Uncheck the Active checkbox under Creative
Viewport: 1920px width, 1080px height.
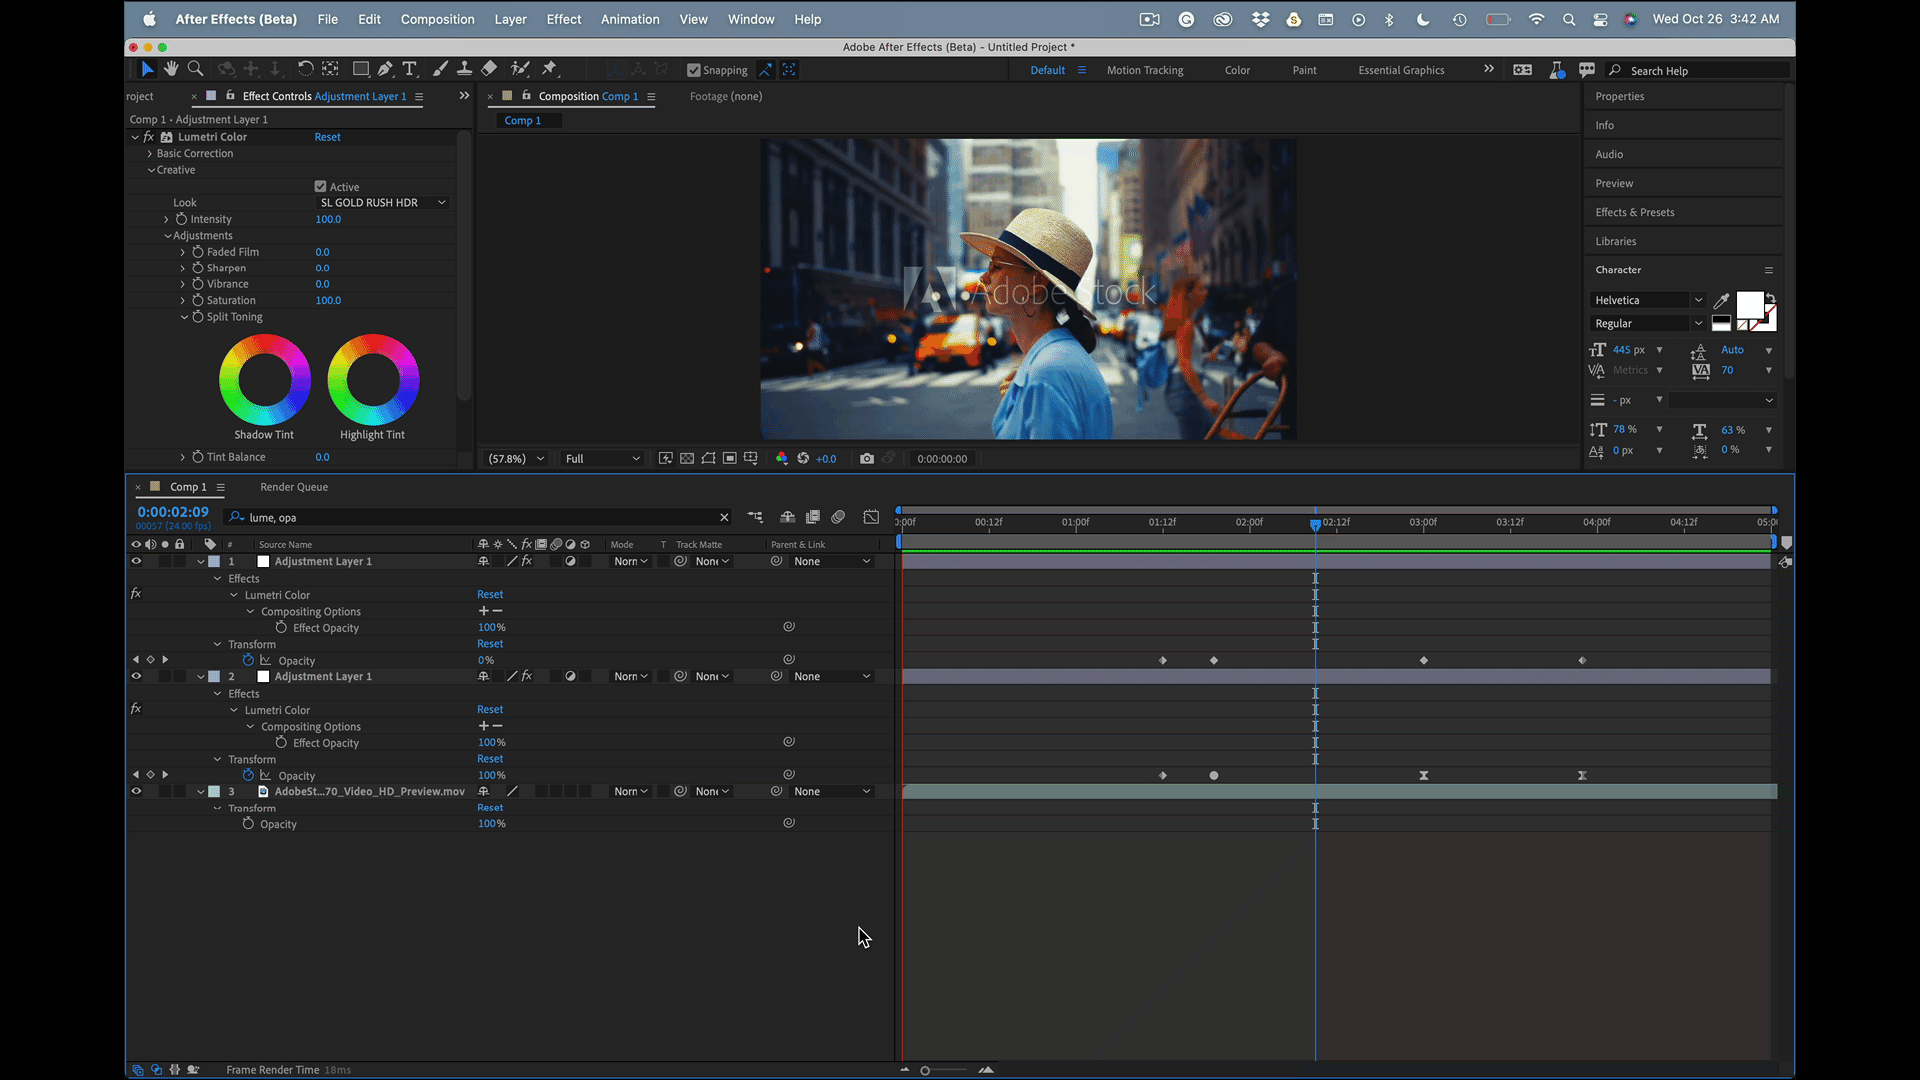point(321,187)
